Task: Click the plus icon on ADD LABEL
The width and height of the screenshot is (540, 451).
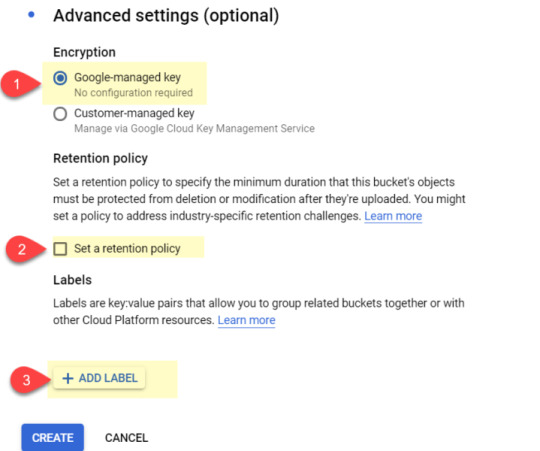Action: (68, 378)
